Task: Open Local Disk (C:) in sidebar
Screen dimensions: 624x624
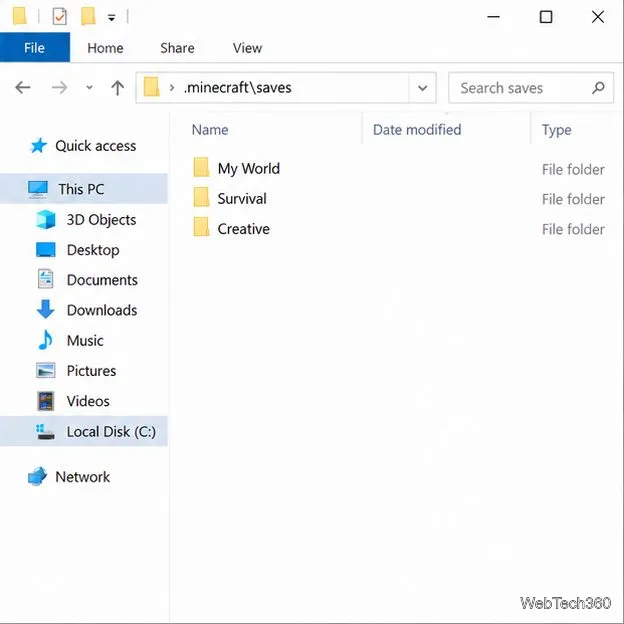Action: click(84, 431)
